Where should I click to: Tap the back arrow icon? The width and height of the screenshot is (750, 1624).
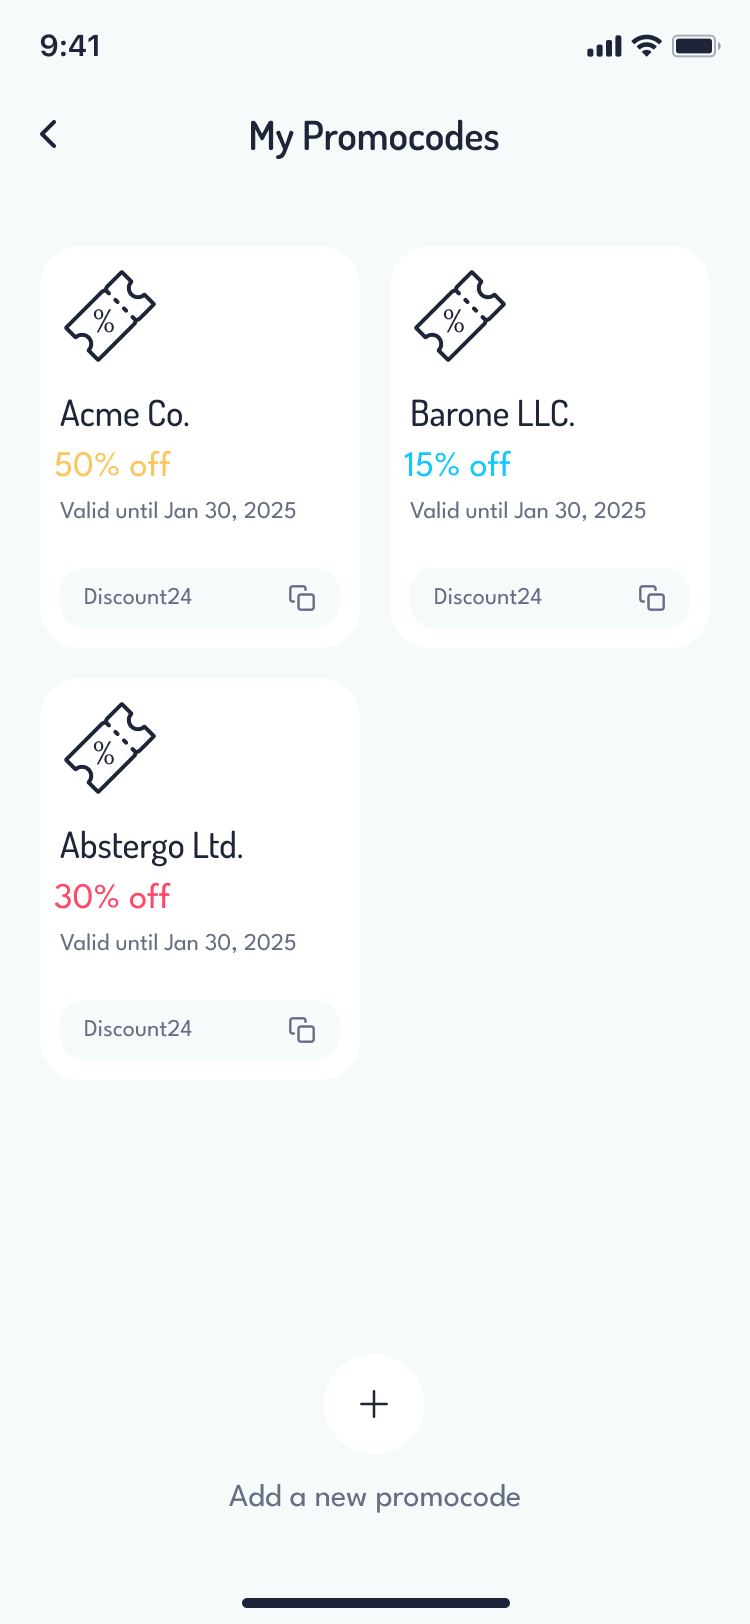48,134
